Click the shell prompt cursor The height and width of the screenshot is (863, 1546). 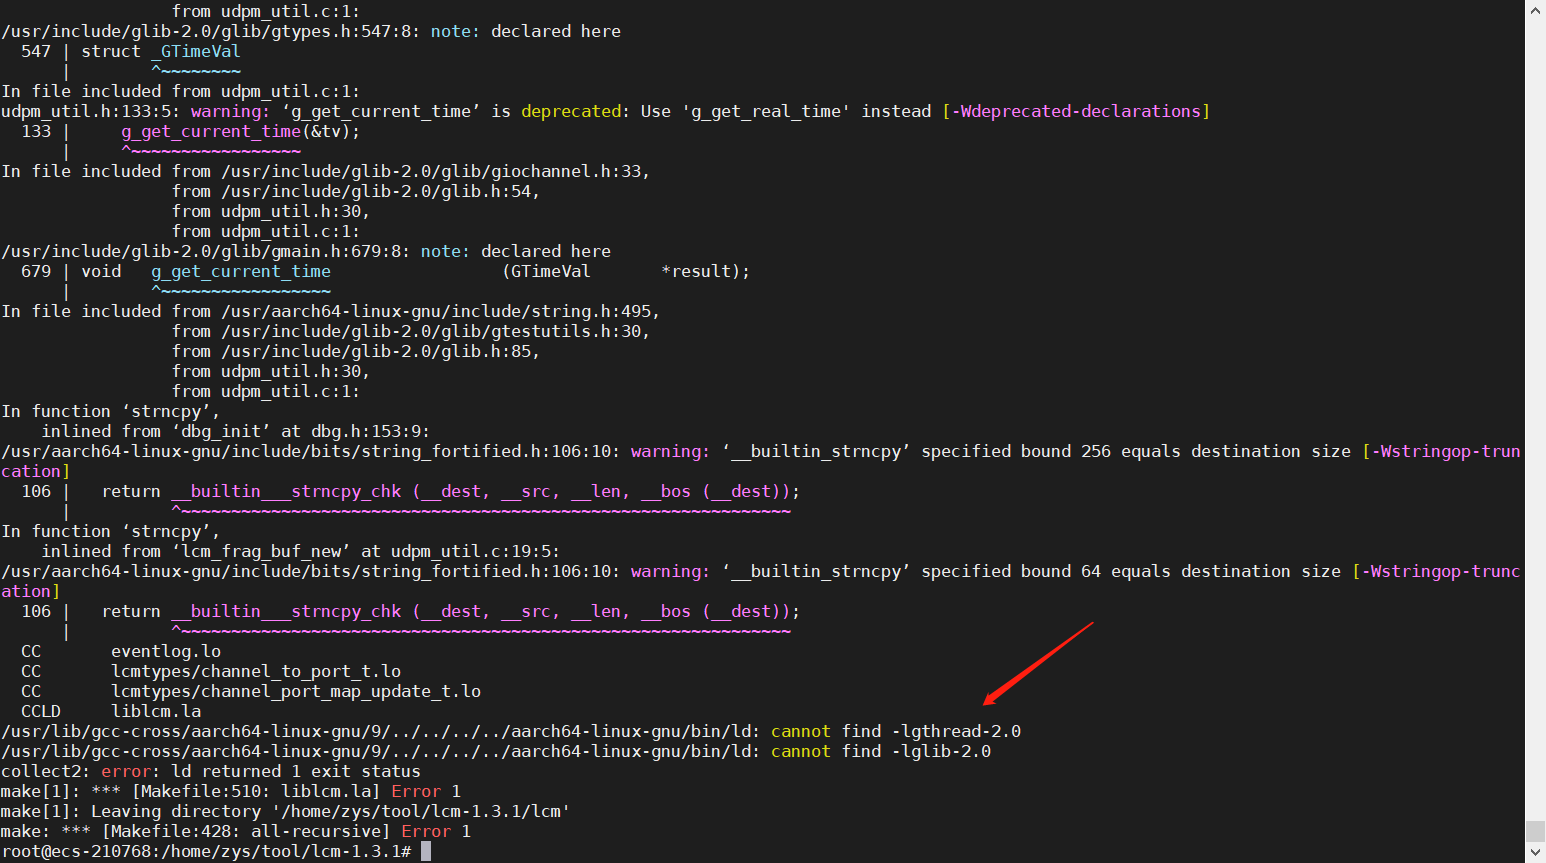(x=426, y=851)
